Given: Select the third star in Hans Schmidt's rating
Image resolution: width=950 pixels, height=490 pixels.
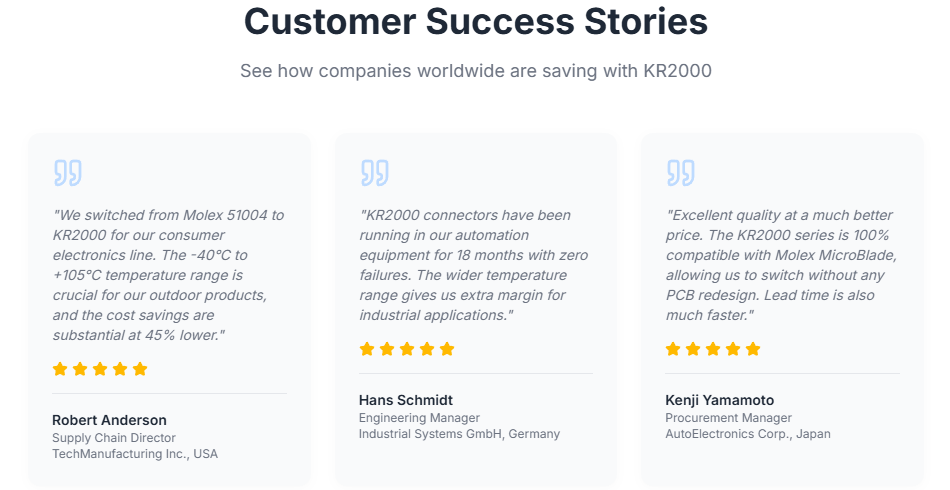Looking at the screenshot, I should 407,349.
